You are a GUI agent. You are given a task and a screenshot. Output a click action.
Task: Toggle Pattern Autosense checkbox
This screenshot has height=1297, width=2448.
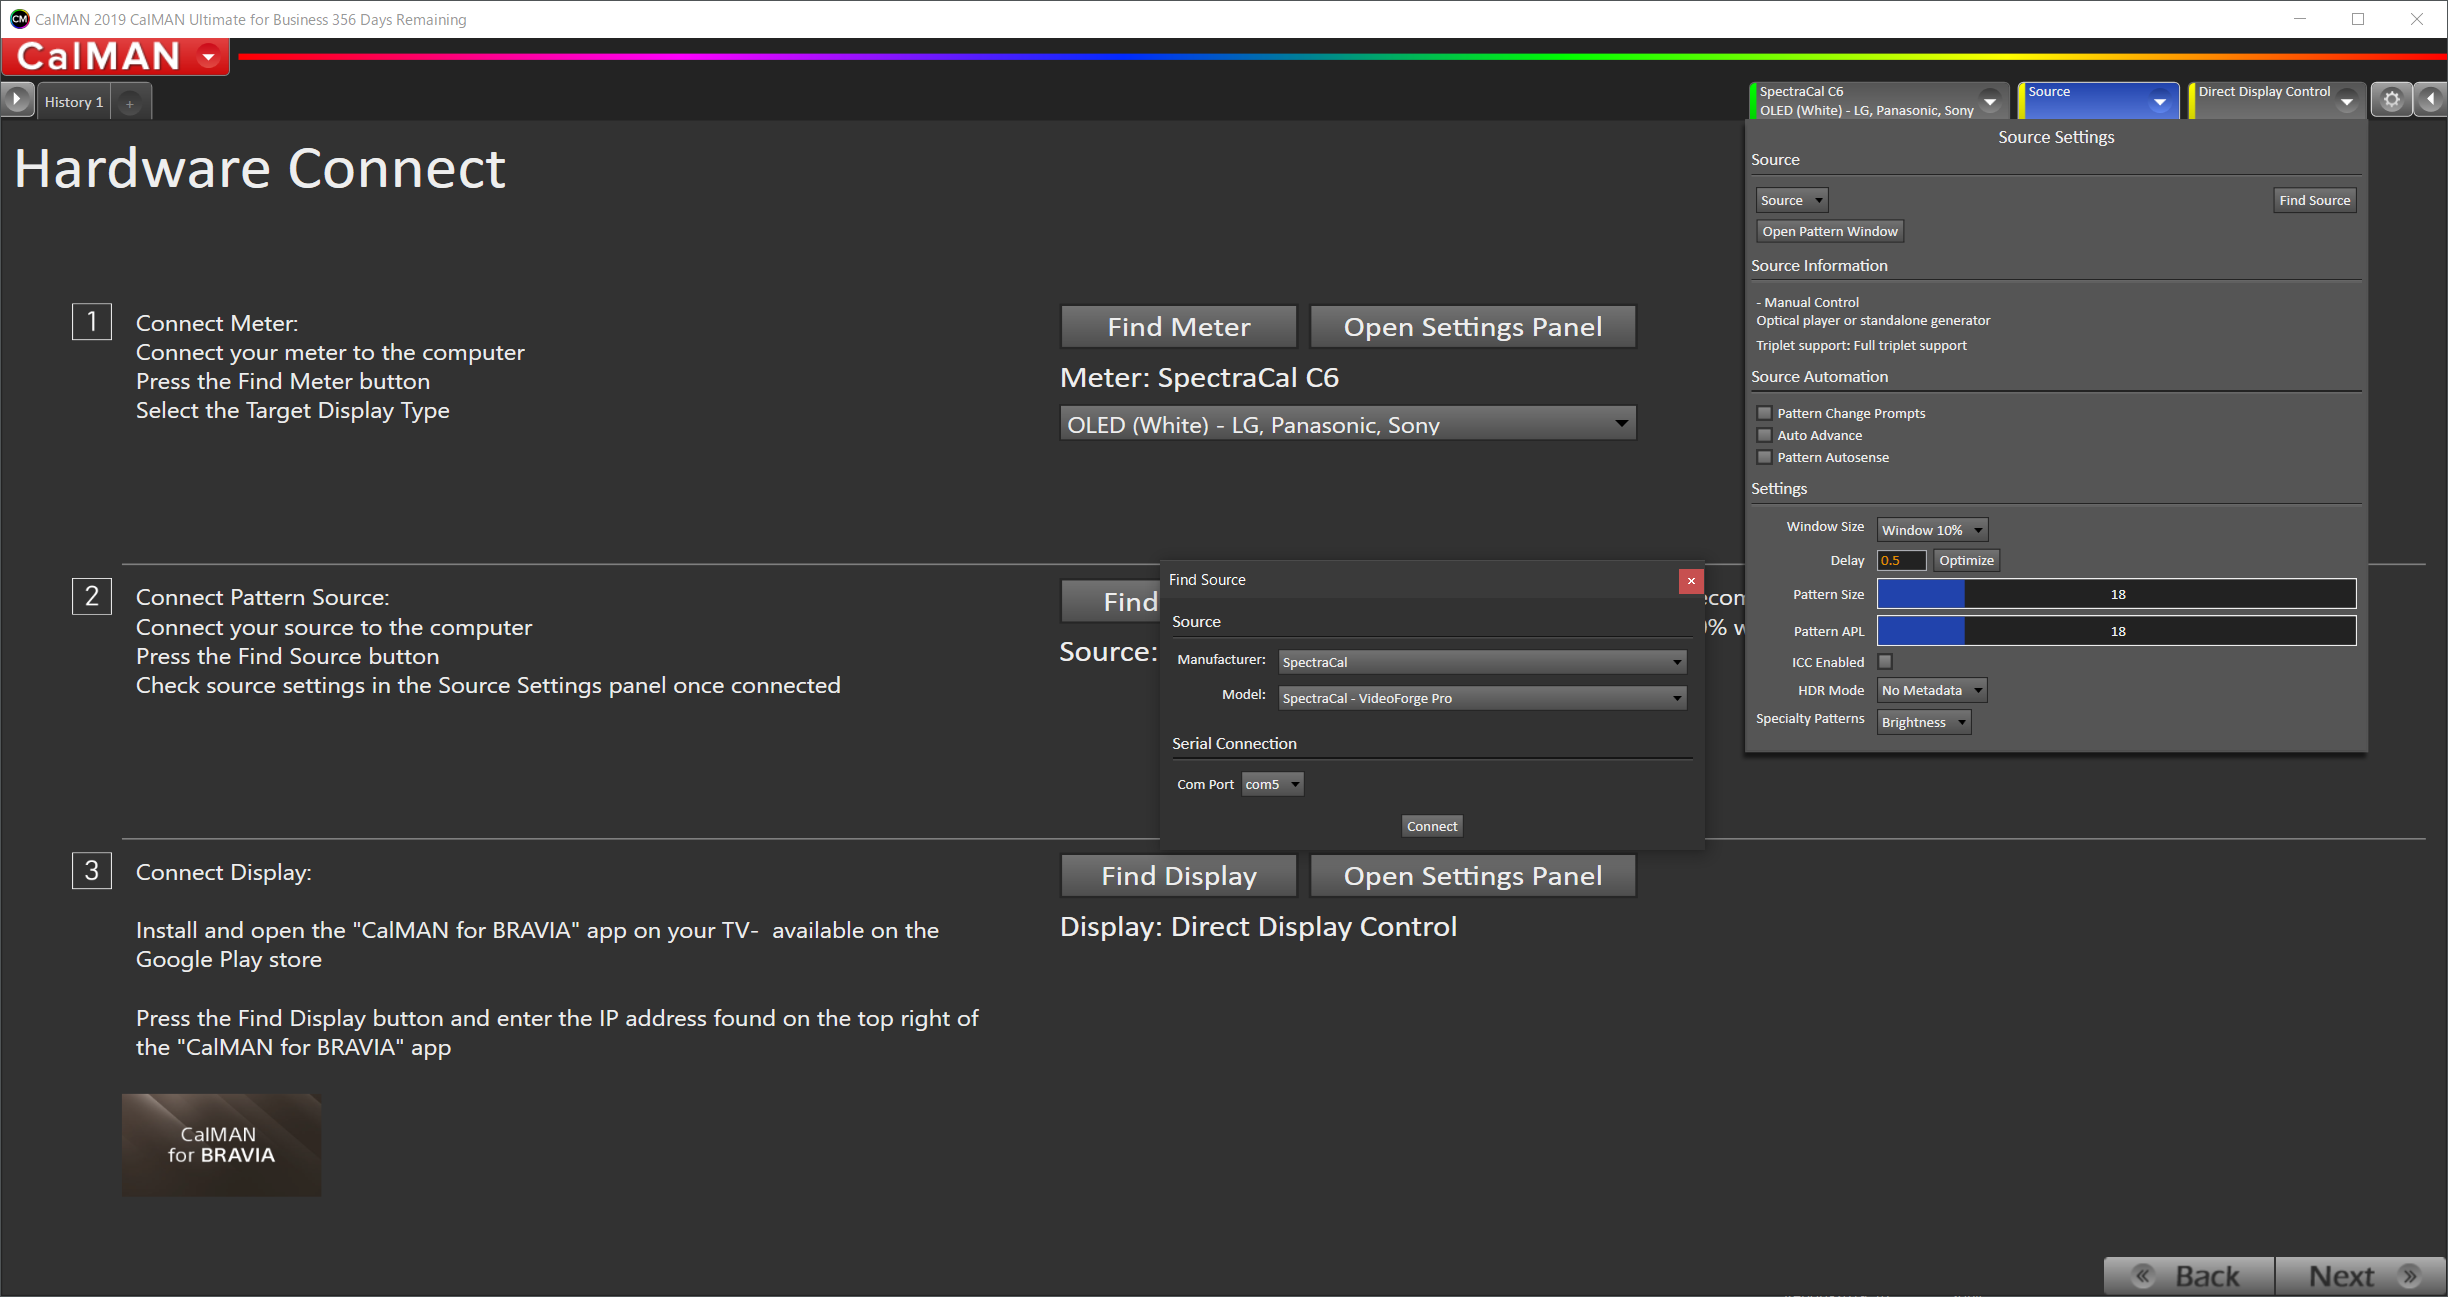coord(1765,457)
